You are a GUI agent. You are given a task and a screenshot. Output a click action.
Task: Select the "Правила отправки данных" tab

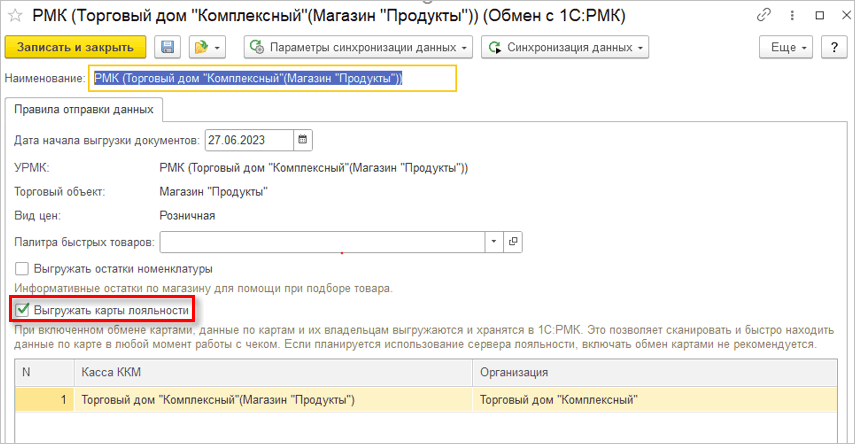point(84,110)
